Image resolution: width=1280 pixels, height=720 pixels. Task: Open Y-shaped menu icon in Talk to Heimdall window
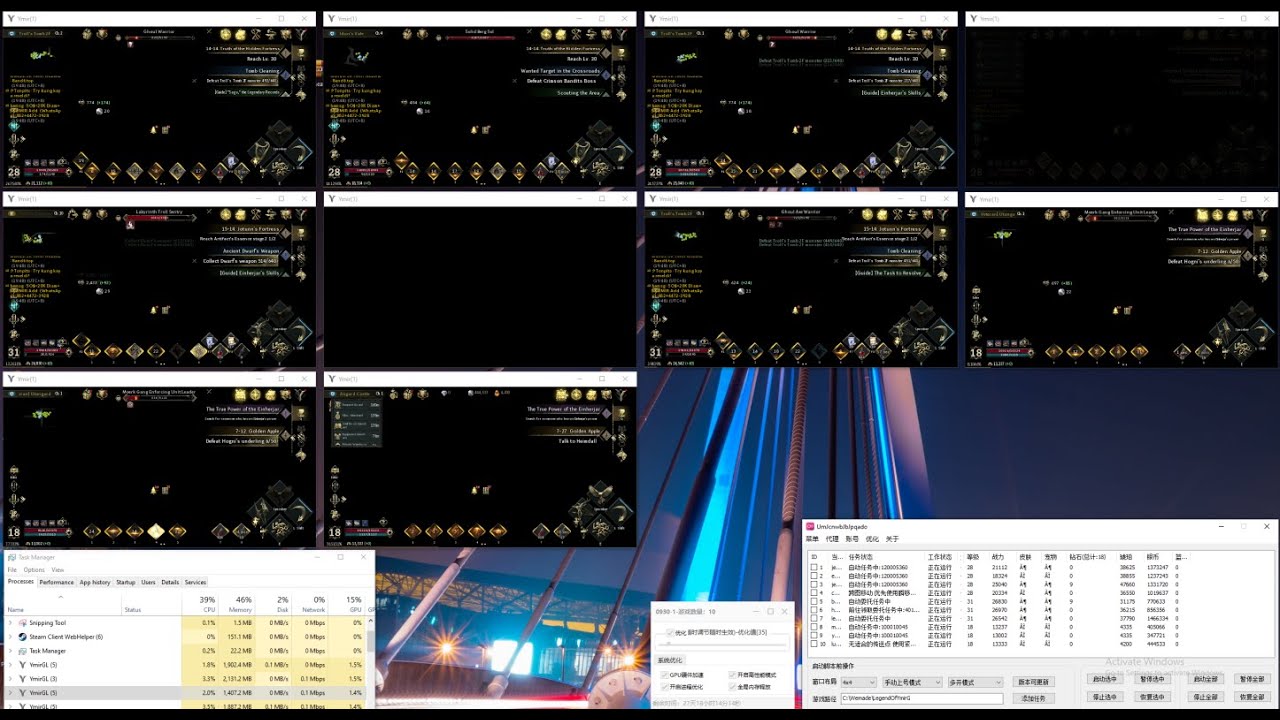pyautogui.click(x=621, y=394)
